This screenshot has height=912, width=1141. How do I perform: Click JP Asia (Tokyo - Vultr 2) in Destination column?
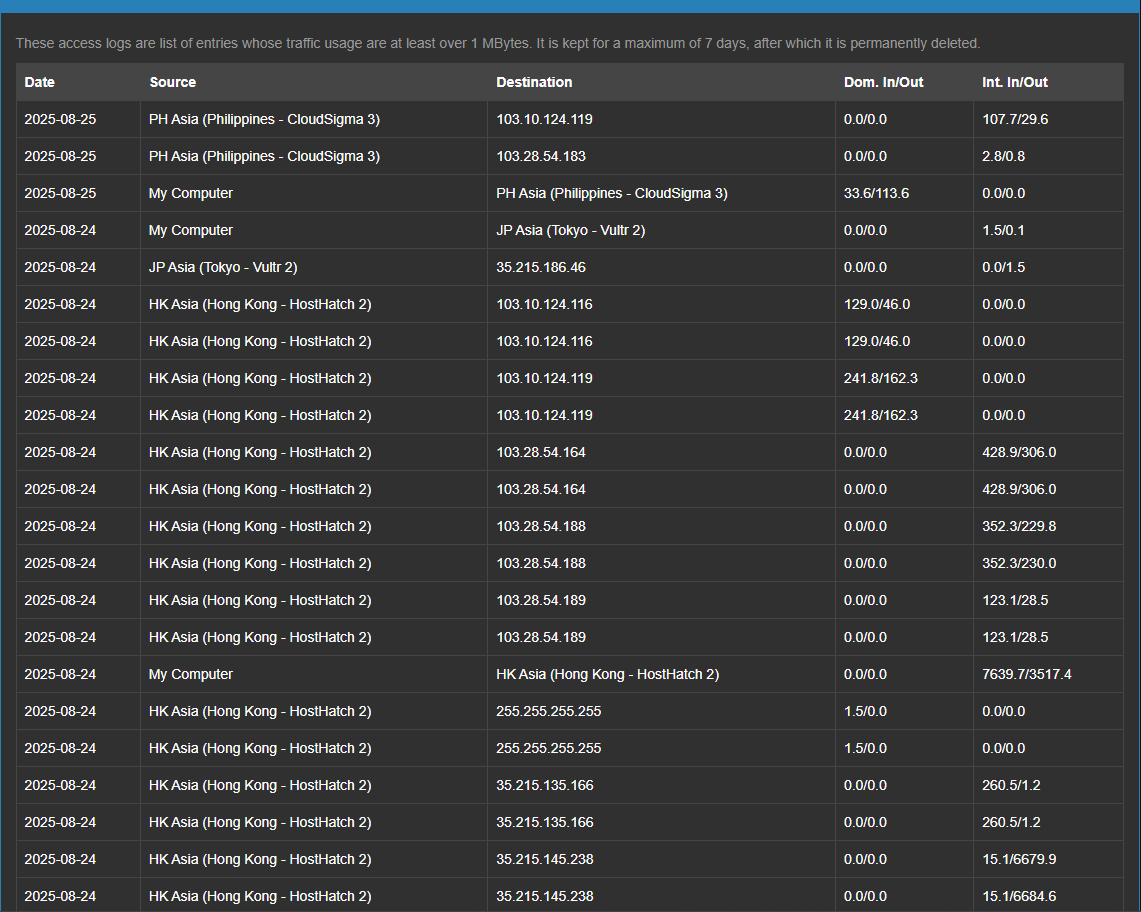click(570, 230)
